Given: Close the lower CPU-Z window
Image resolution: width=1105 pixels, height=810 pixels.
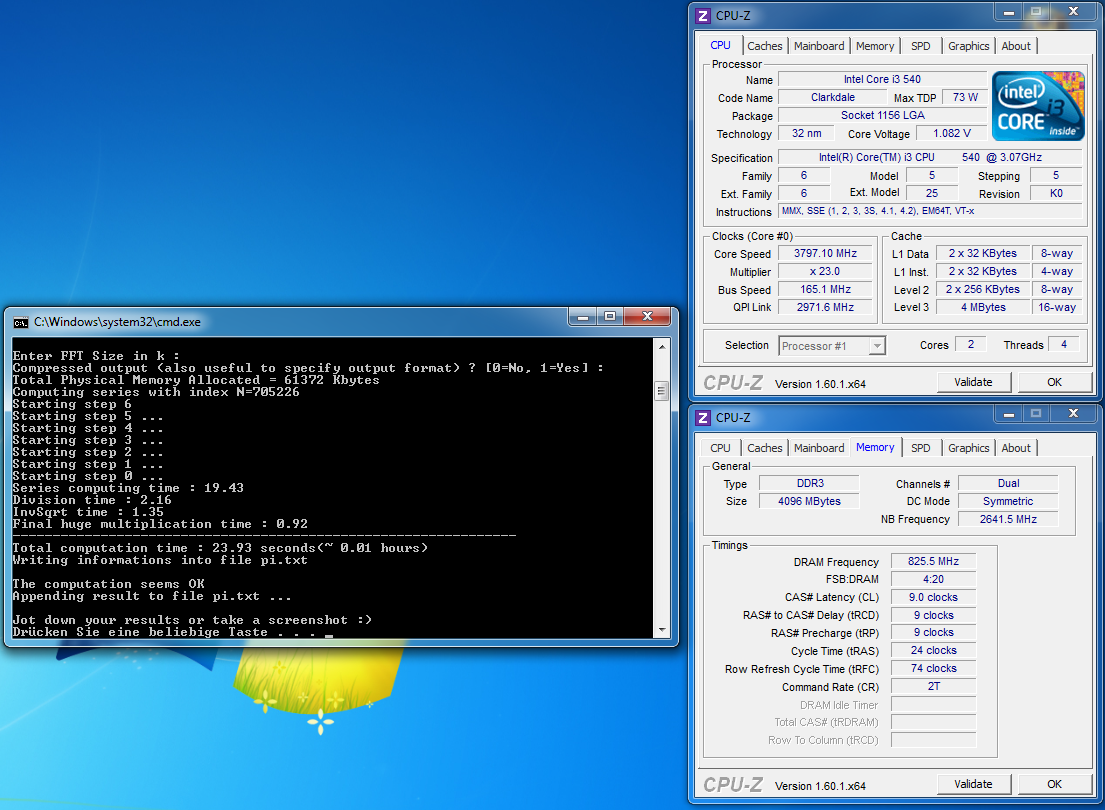Looking at the screenshot, I should point(1073,414).
